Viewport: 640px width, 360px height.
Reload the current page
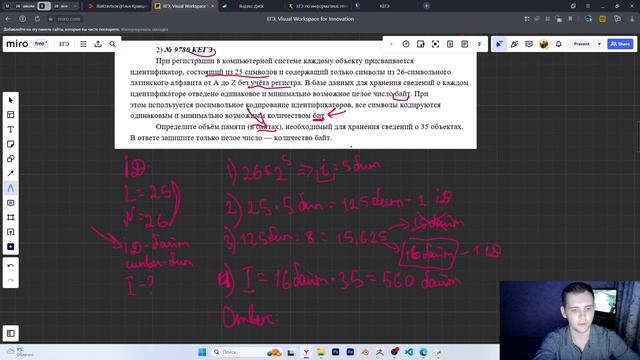[x=37, y=19]
